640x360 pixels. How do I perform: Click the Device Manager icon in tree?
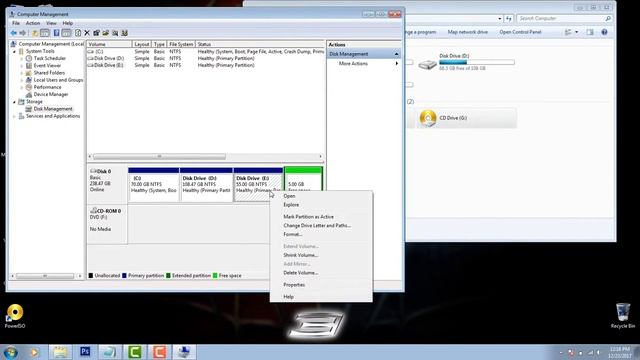click(x=29, y=94)
